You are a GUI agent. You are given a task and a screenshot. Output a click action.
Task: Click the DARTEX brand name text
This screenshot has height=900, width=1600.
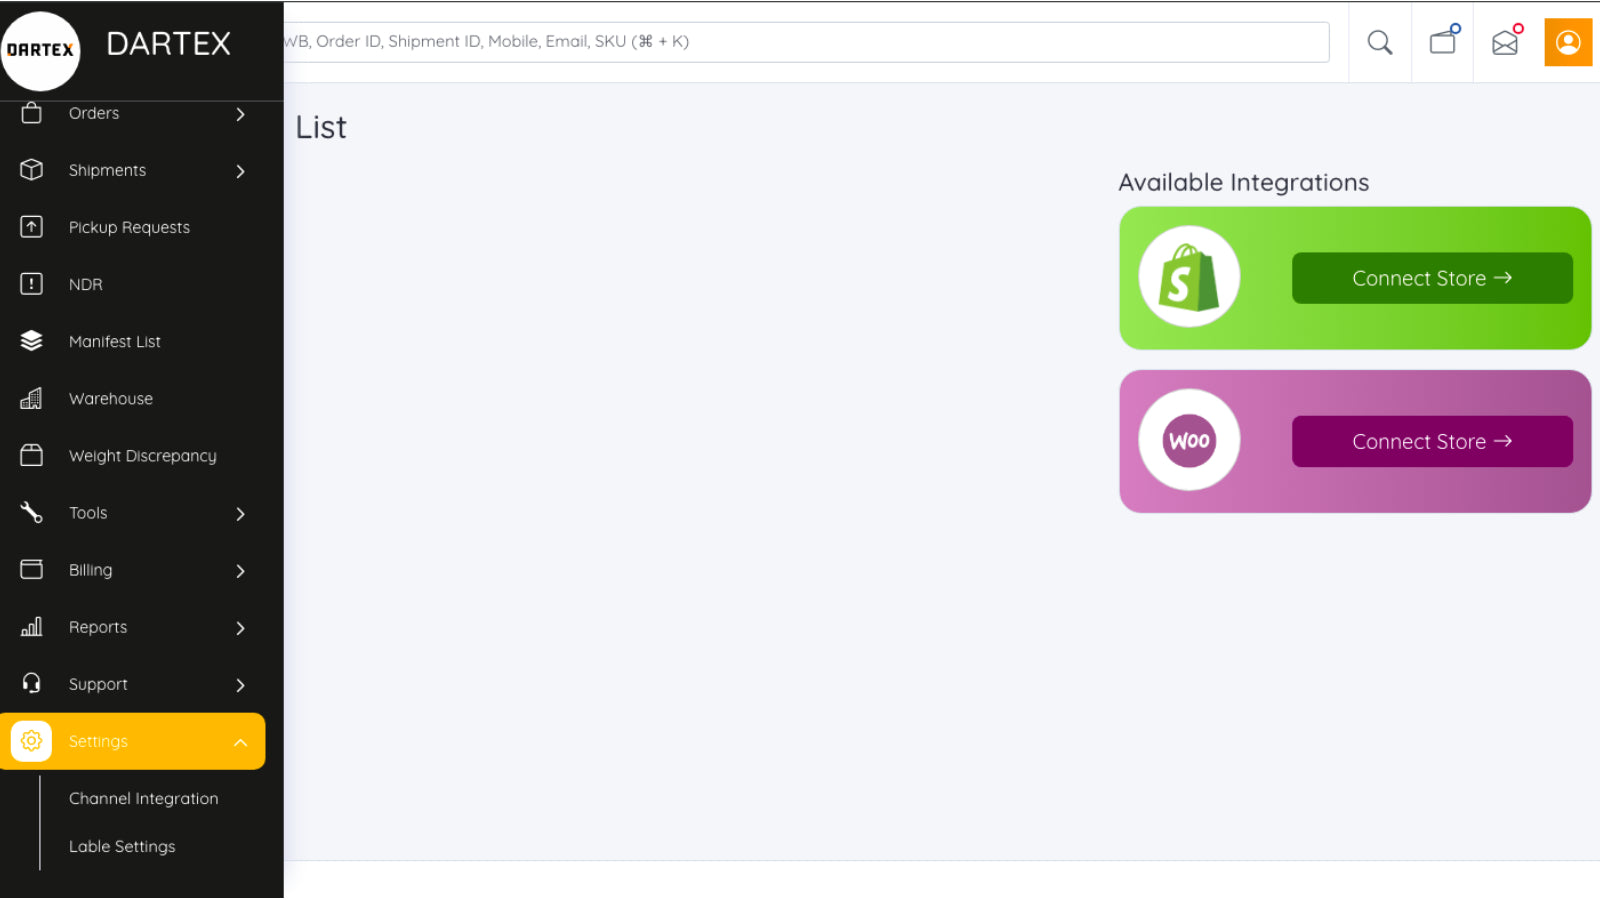click(169, 44)
